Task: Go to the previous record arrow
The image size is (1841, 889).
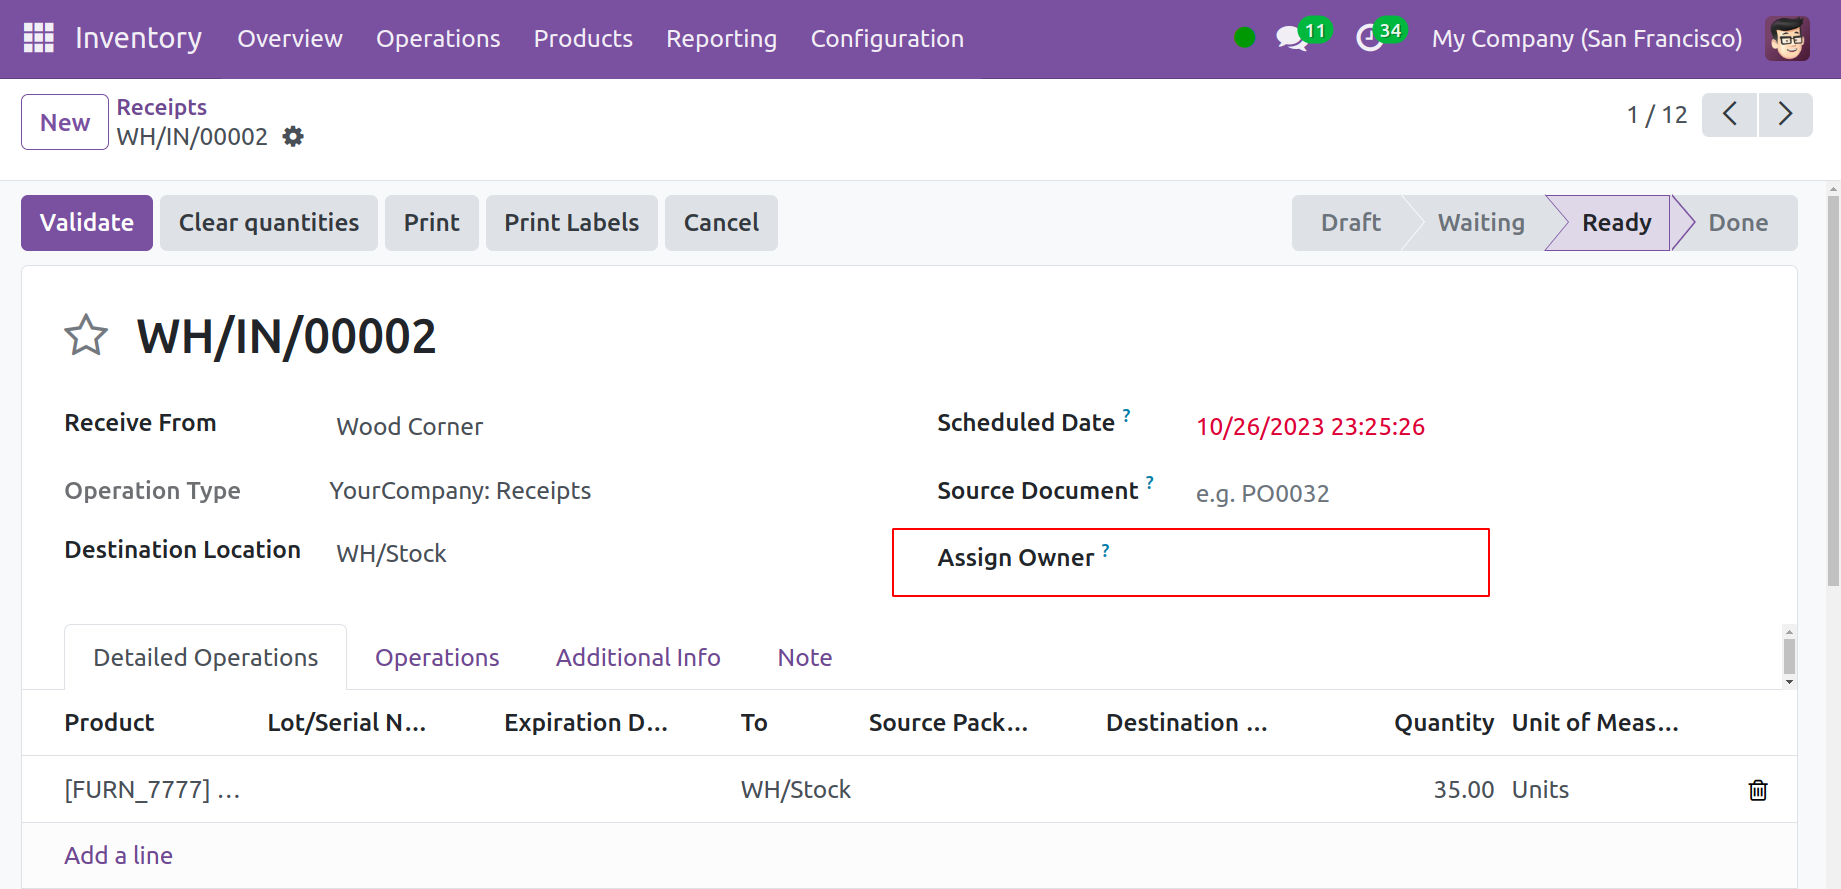Action: pyautogui.click(x=1729, y=115)
